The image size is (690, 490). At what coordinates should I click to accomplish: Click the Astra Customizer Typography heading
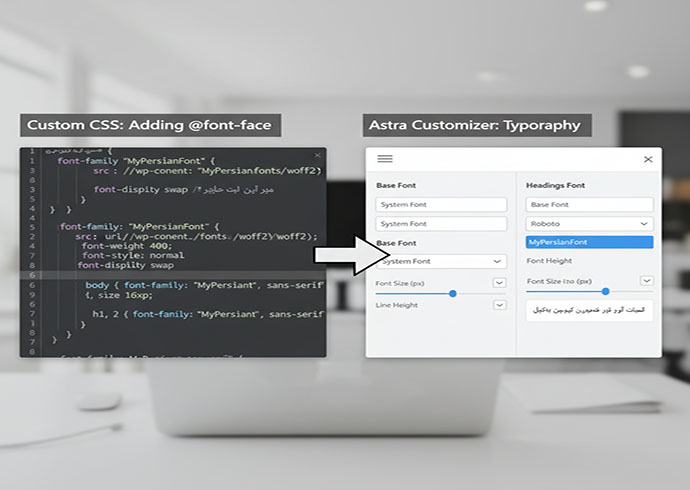tap(477, 125)
